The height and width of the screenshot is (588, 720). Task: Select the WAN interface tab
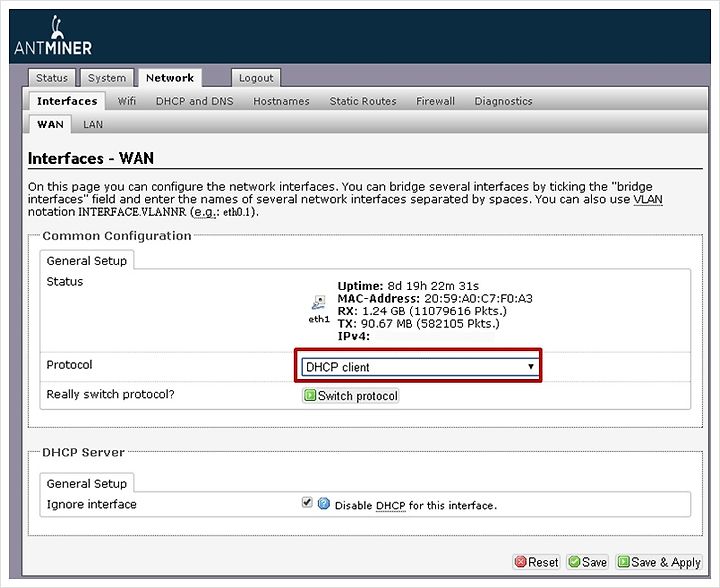point(51,124)
